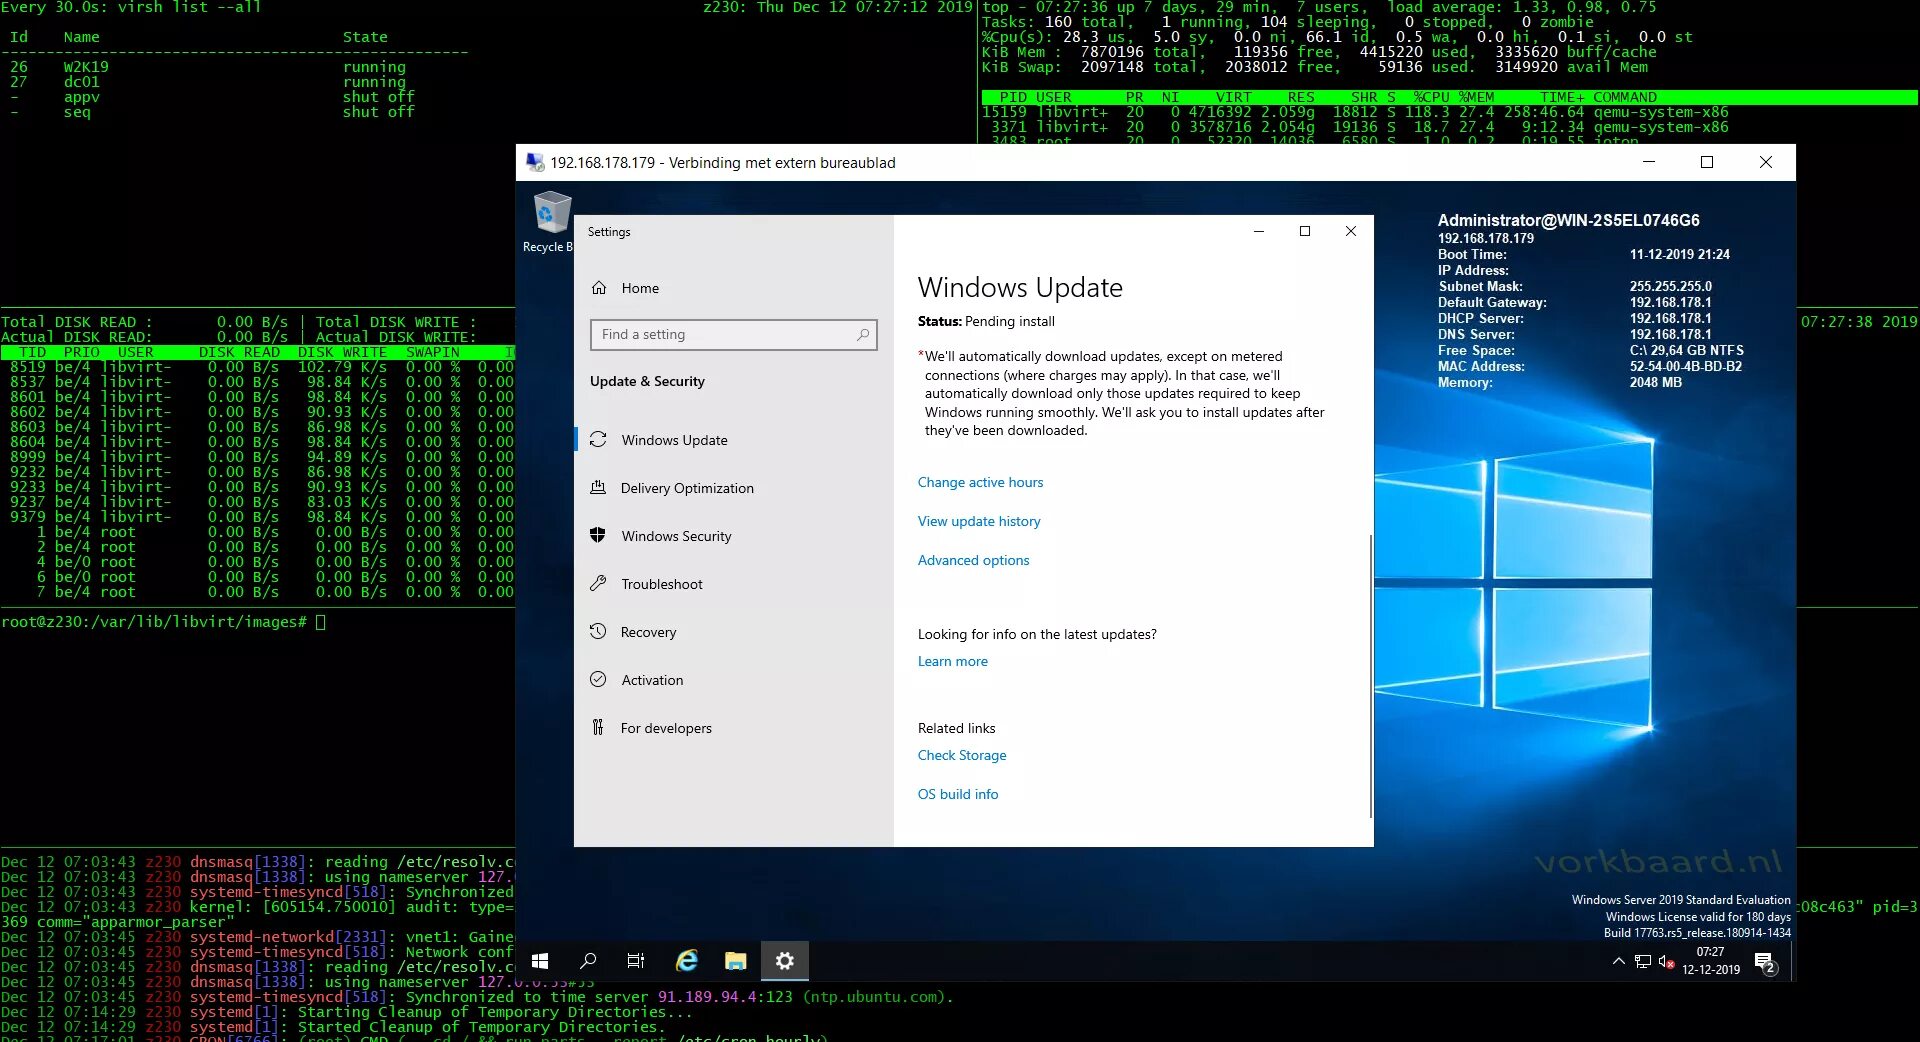Maximize the Settings window

[1305, 231]
